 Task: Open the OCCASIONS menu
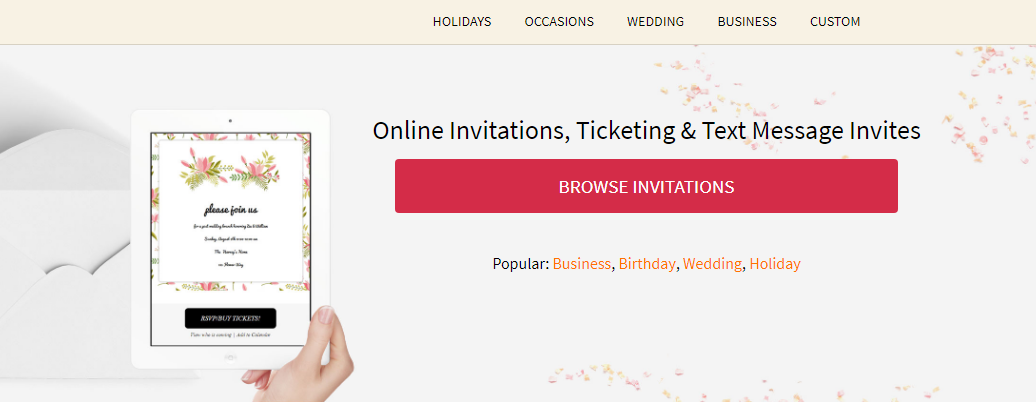[x=559, y=22]
